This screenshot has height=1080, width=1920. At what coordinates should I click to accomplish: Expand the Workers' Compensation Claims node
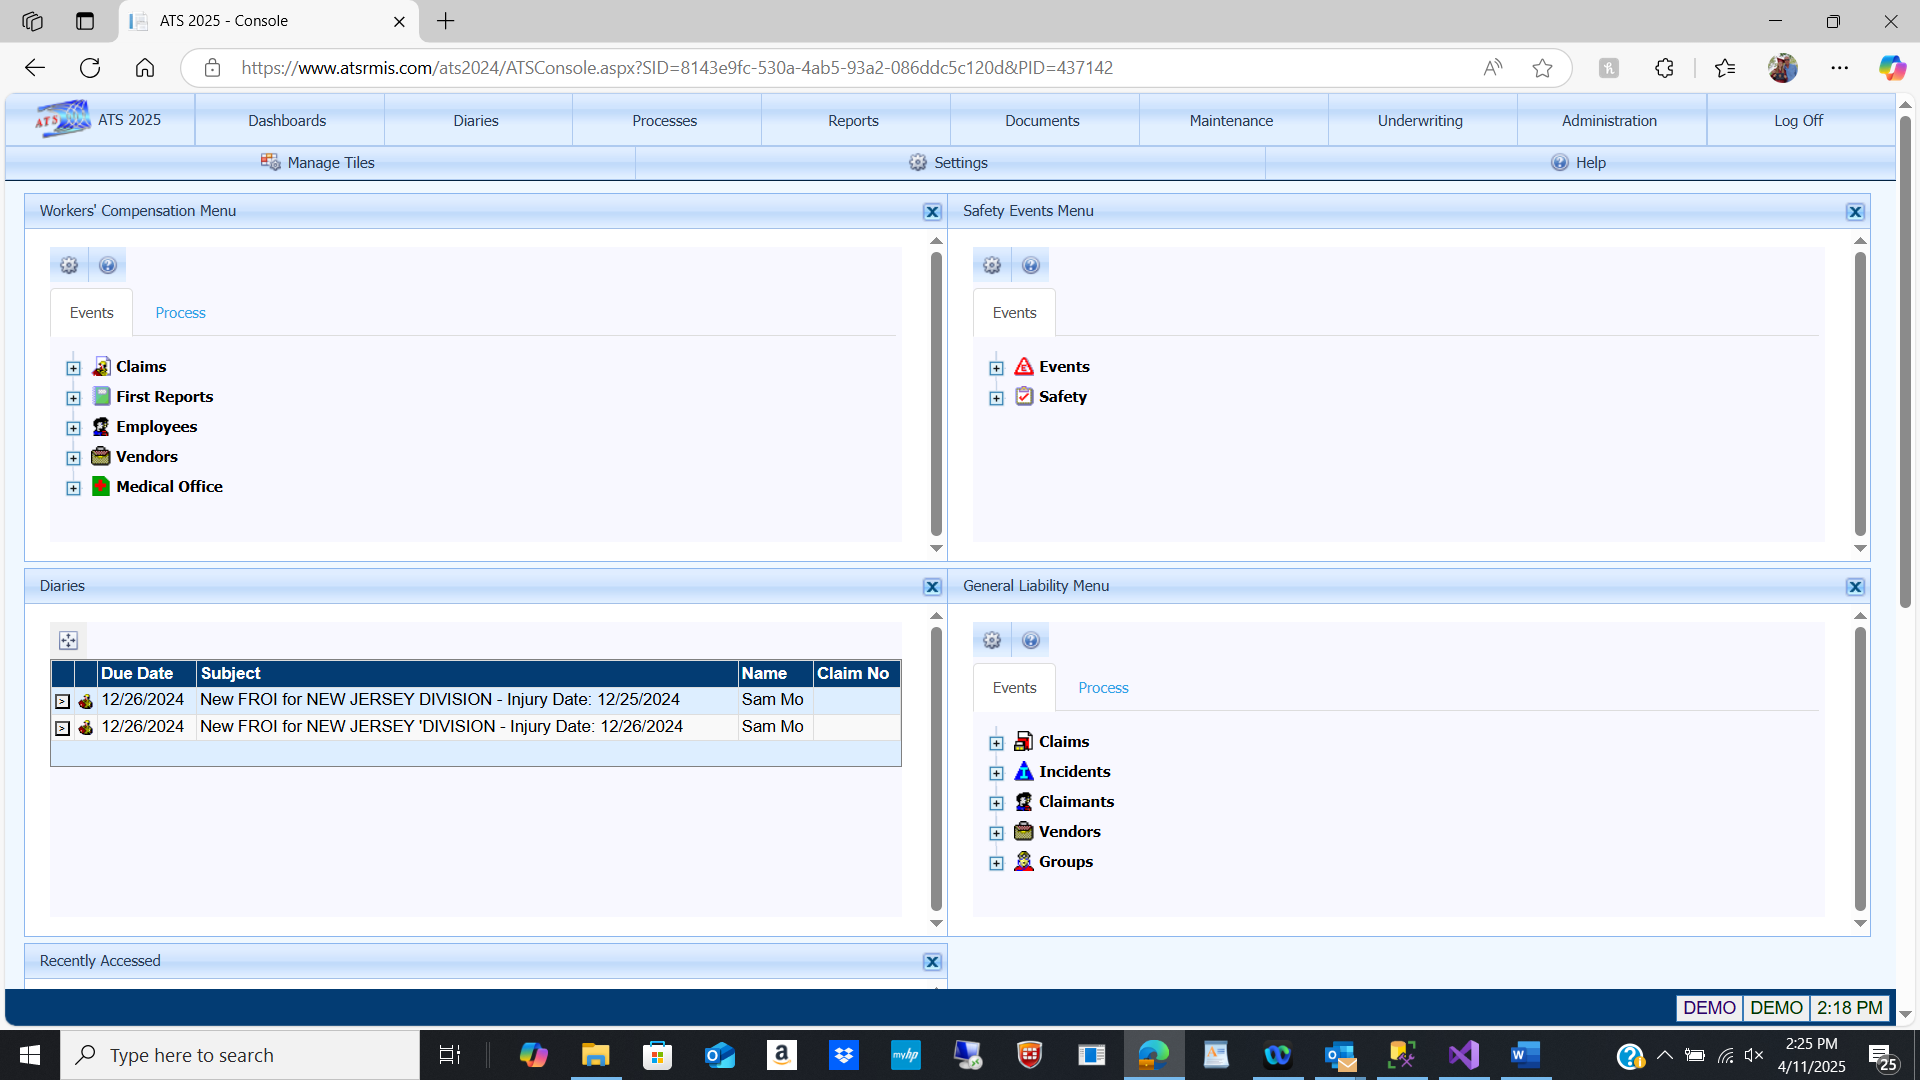[x=73, y=368]
